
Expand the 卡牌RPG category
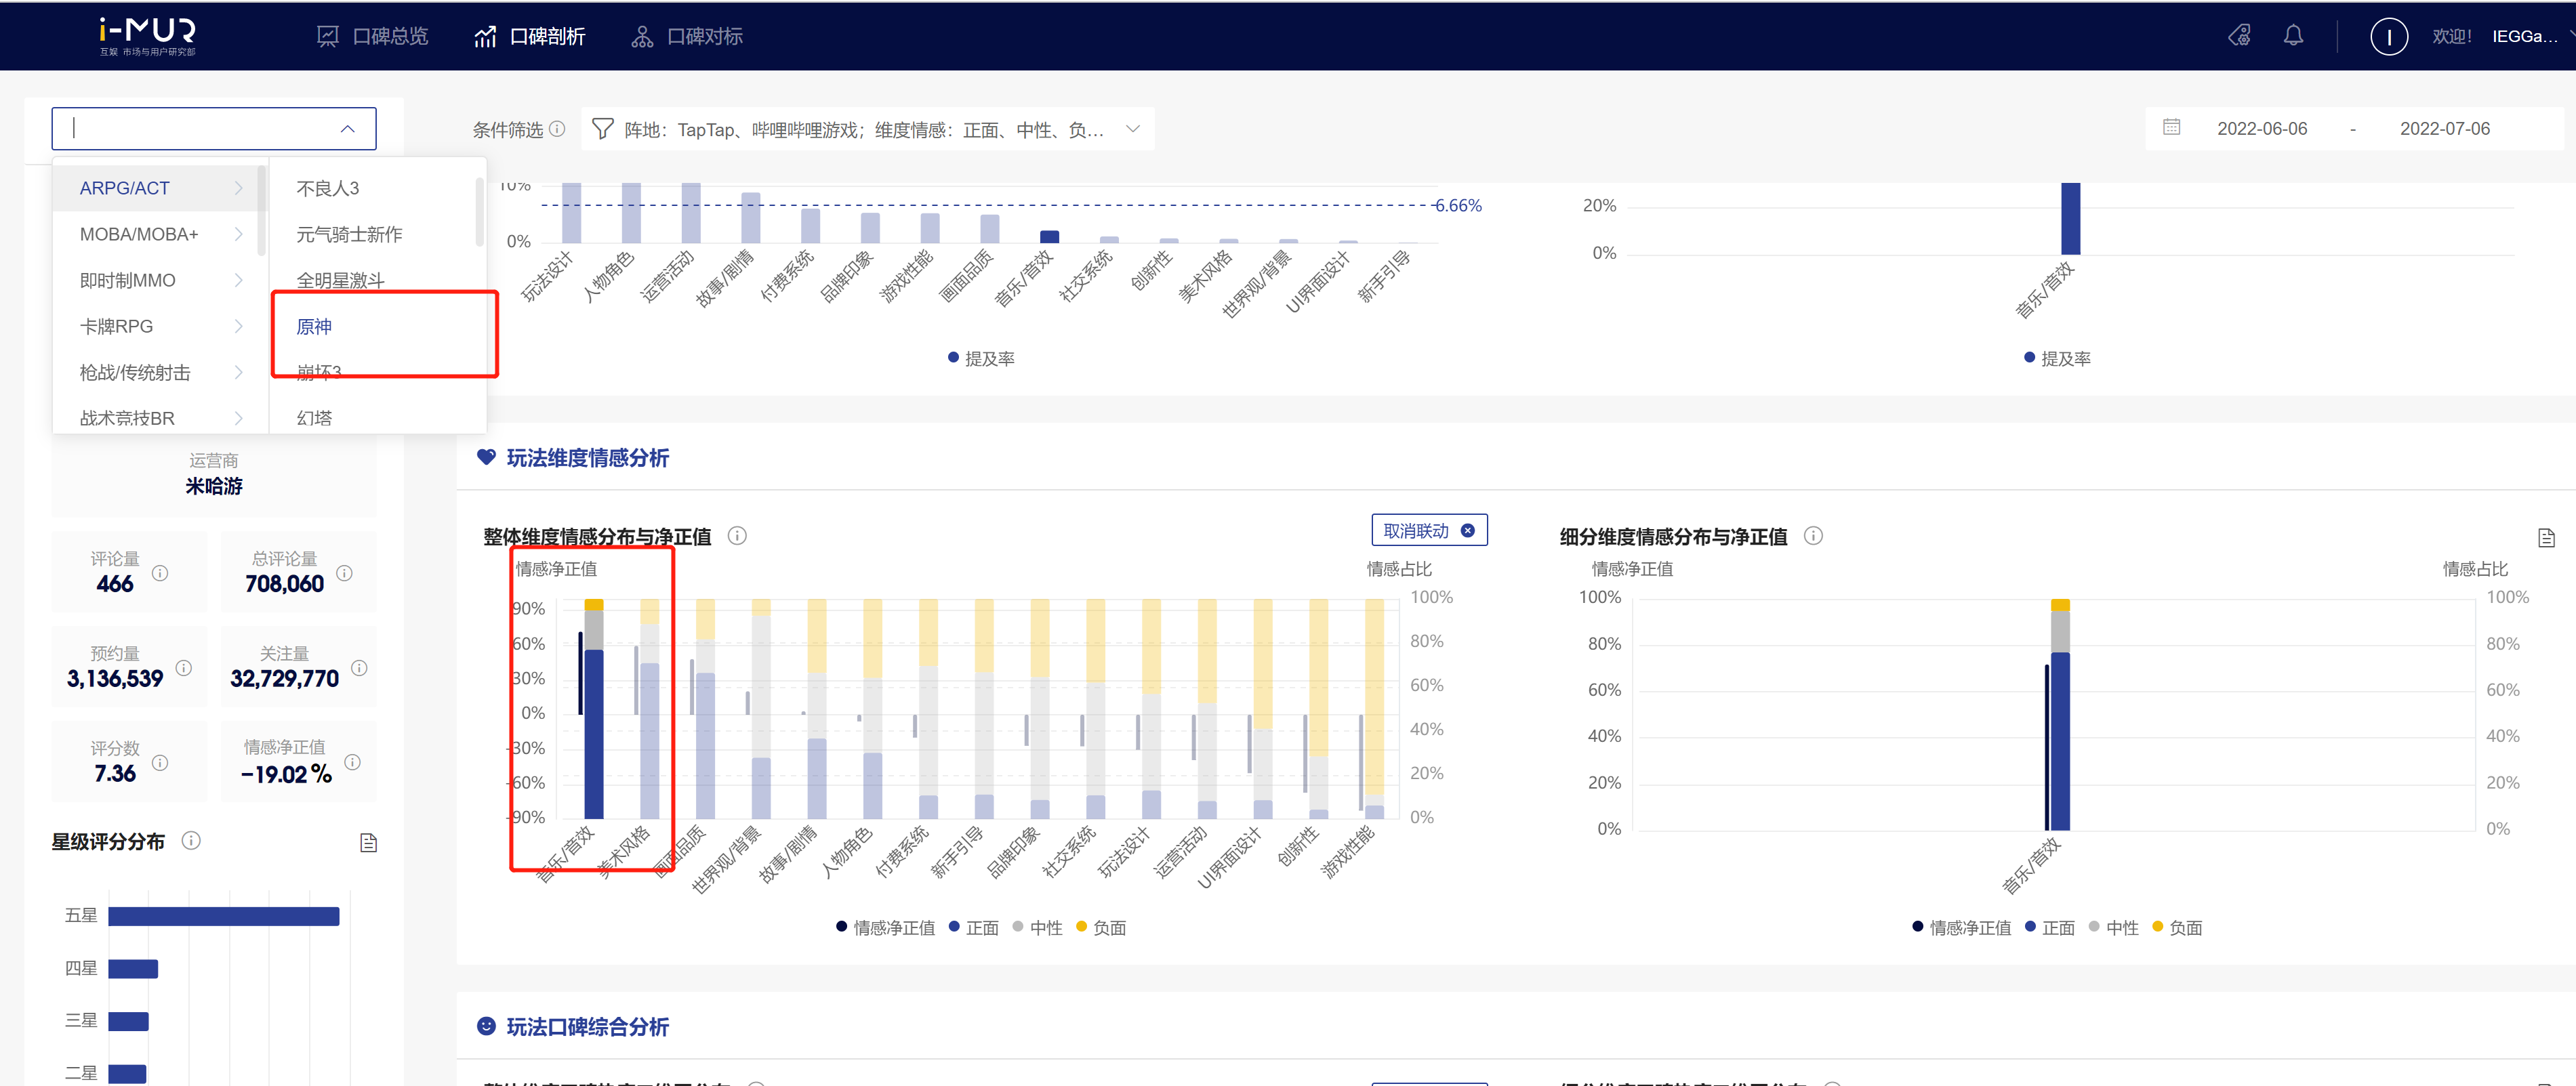point(160,326)
